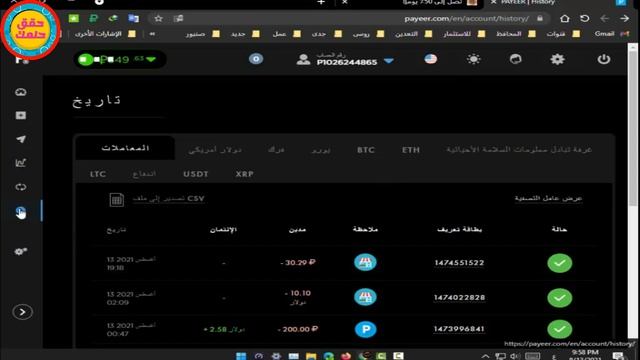Open the قنوات bookmarks folder
640x360 pixels.
pos(563,34)
